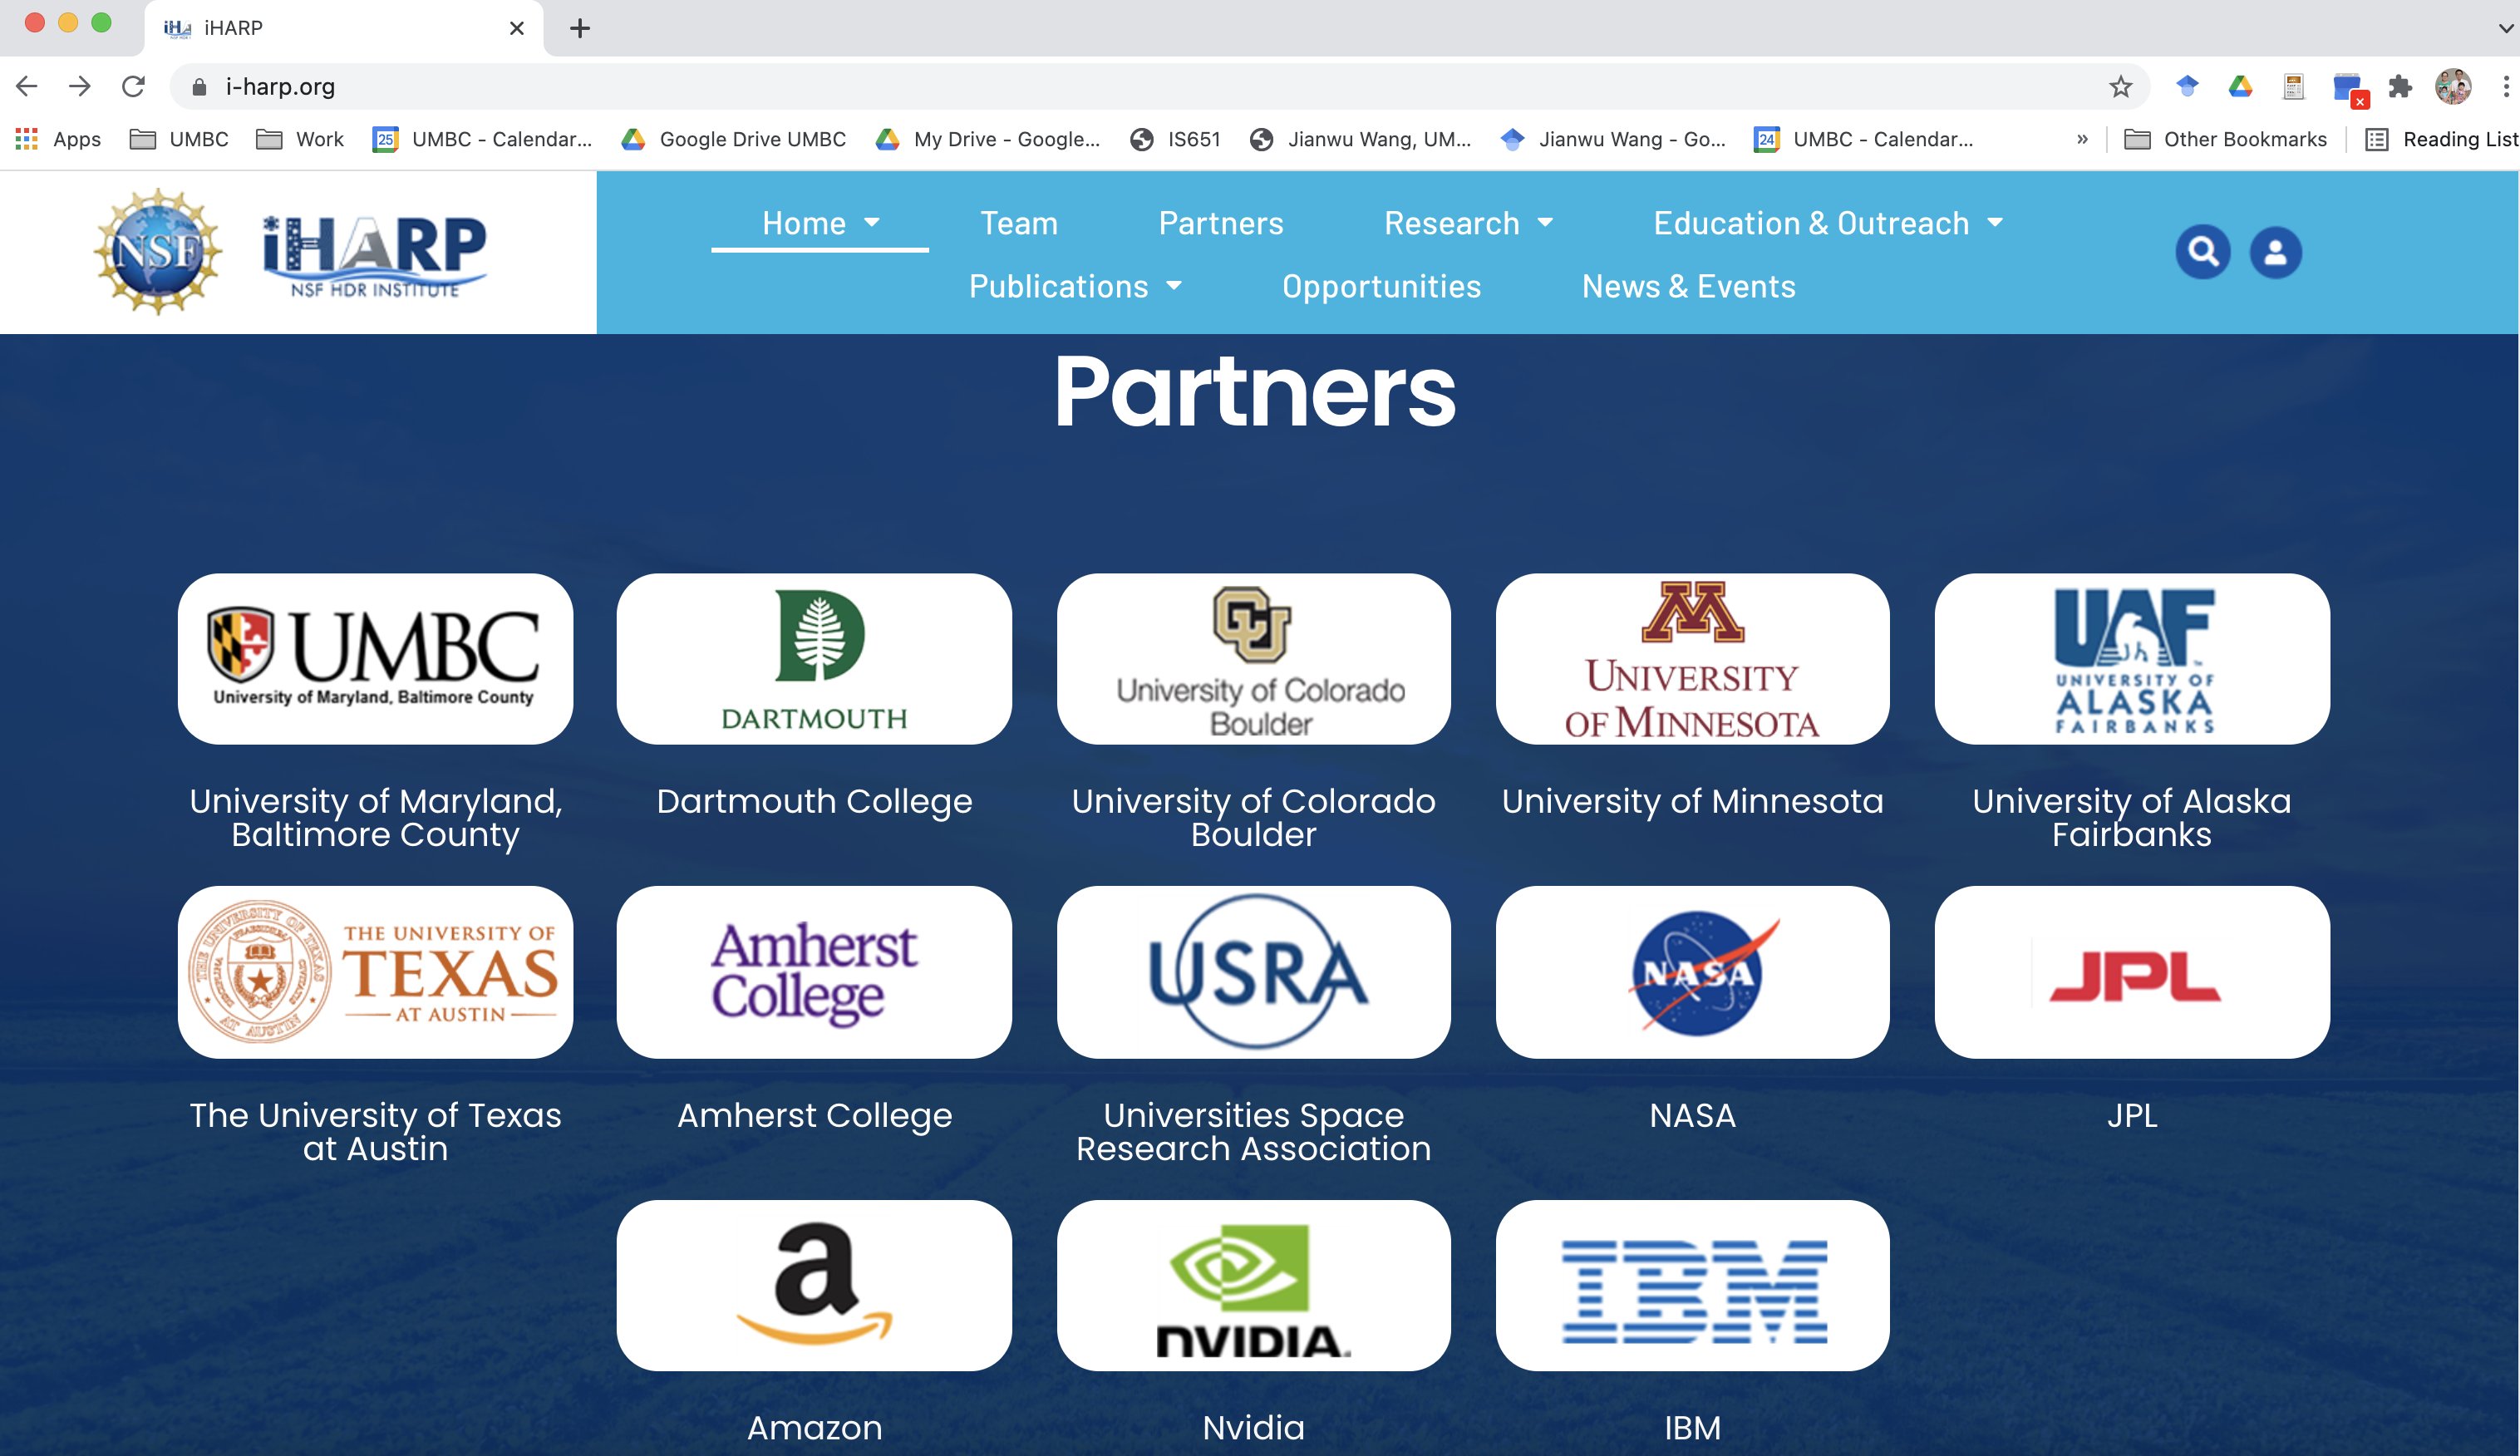This screenshot has height=1456, width=2520.
Task: Open the UMBC bookmarks folder
Action: coord(180,139)
